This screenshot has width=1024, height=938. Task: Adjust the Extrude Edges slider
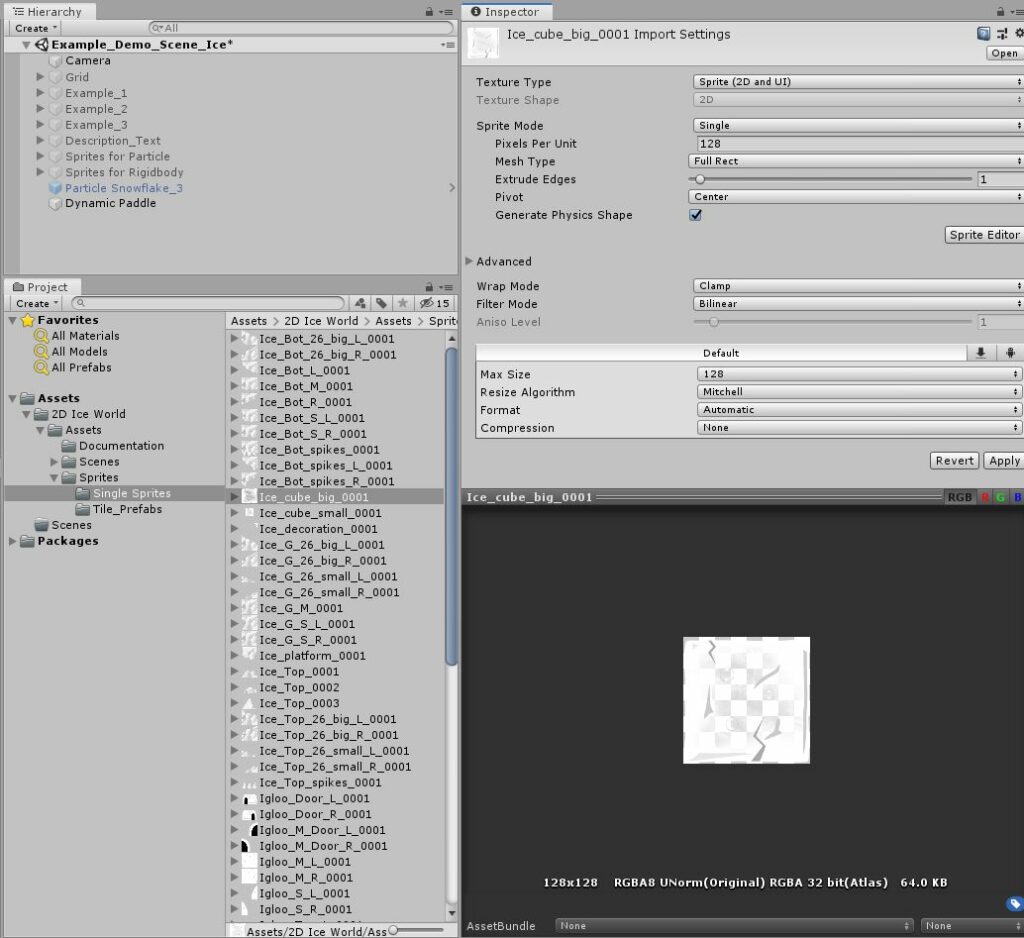click(x=700, y=180)
